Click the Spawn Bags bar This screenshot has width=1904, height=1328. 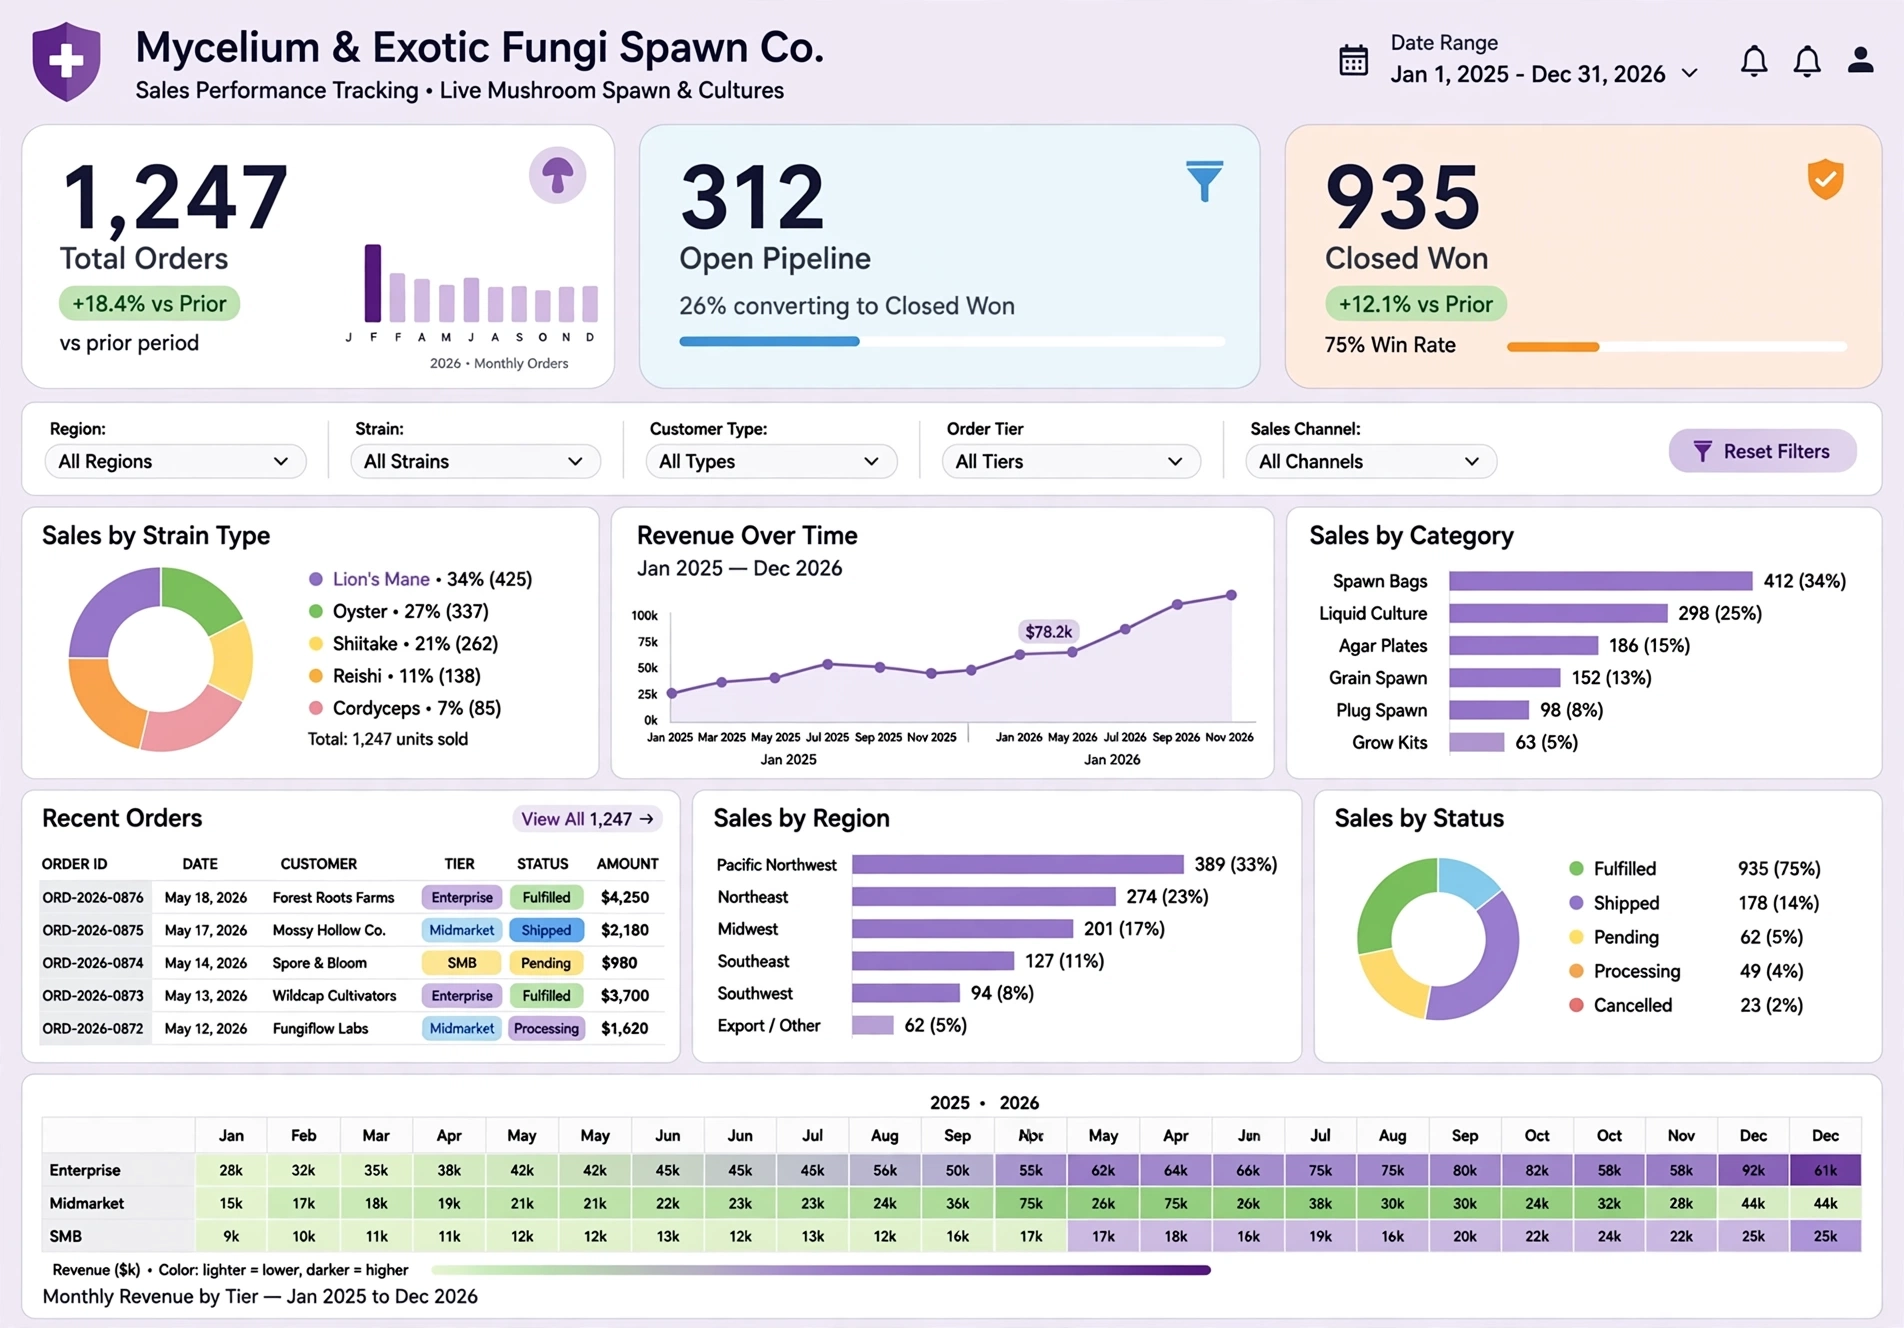point(1600,581)
